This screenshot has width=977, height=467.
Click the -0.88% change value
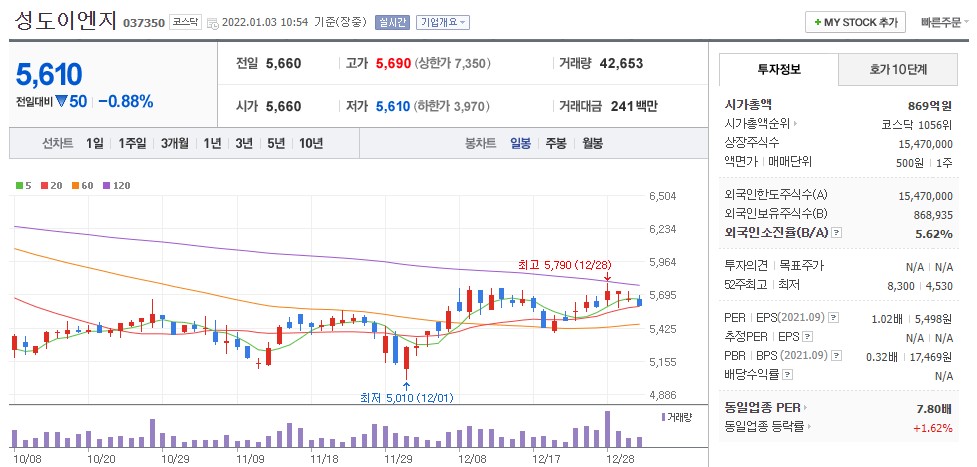pyautogui.click(x=126, y=102)
